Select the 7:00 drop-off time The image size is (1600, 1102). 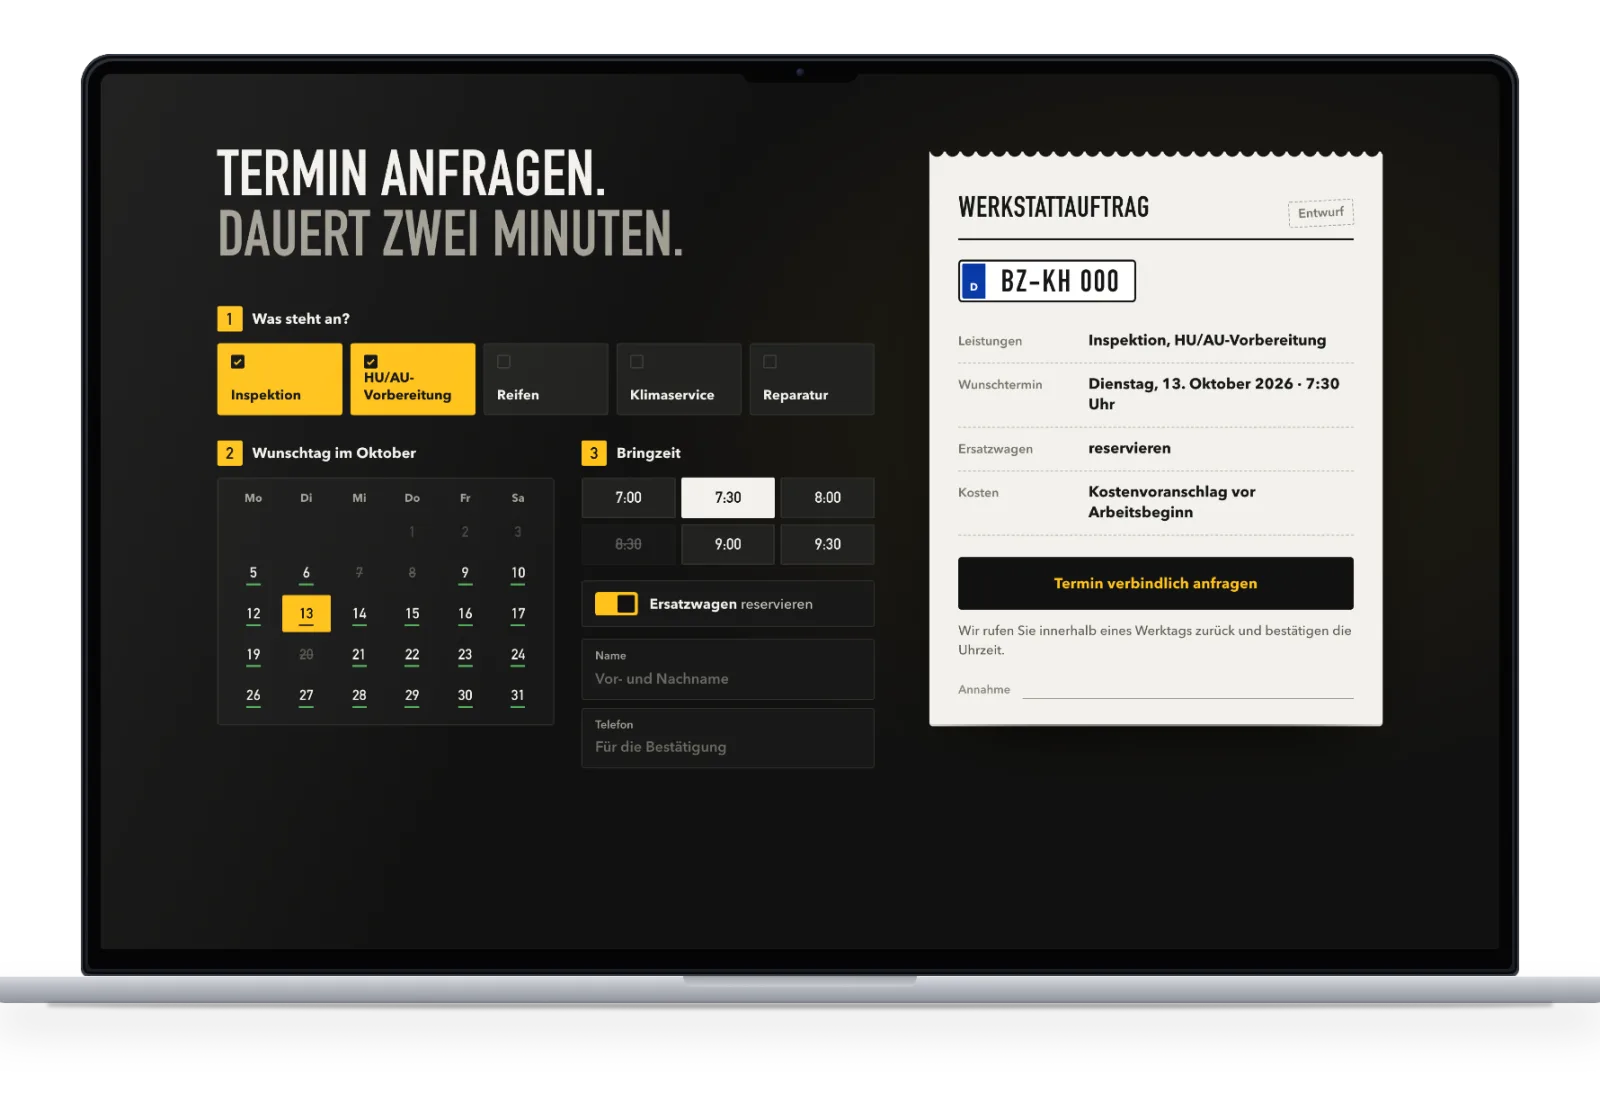coord(628,497)
